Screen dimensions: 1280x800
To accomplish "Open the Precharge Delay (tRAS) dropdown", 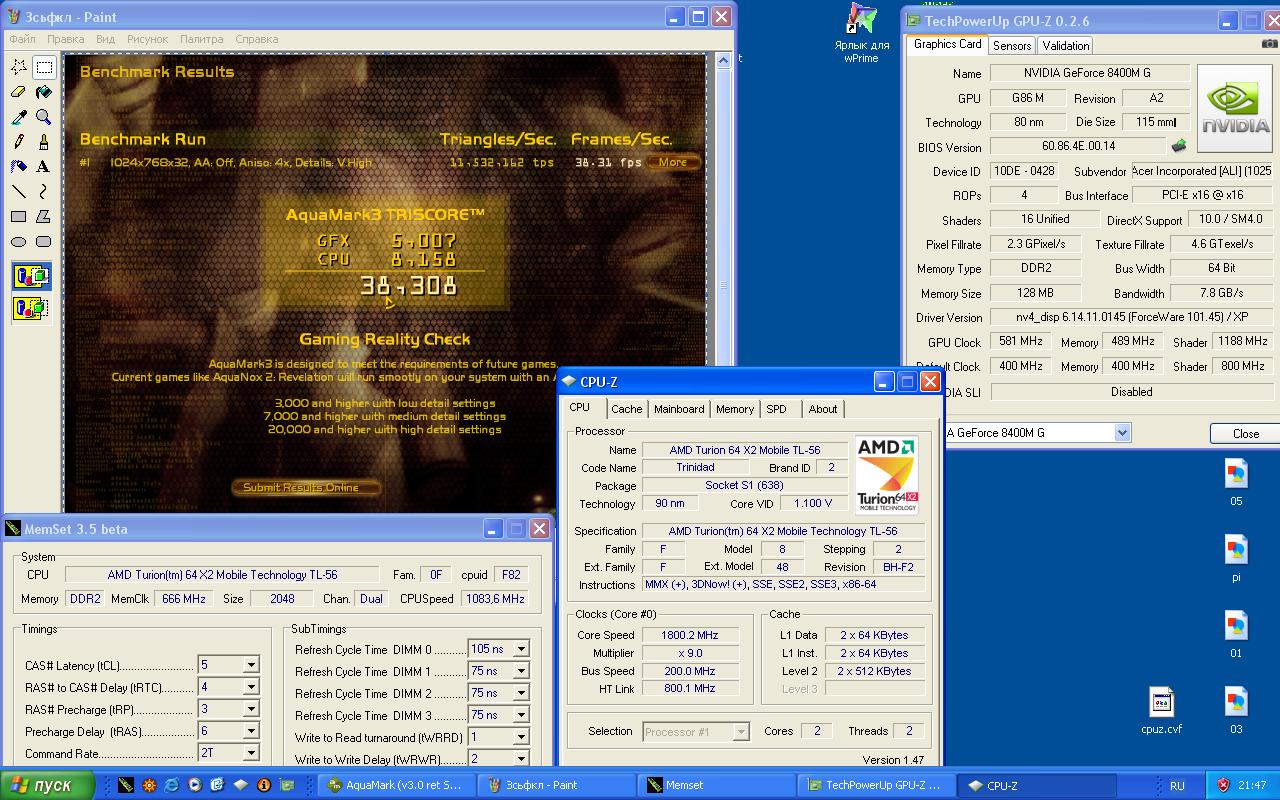I will coord(251,731).
